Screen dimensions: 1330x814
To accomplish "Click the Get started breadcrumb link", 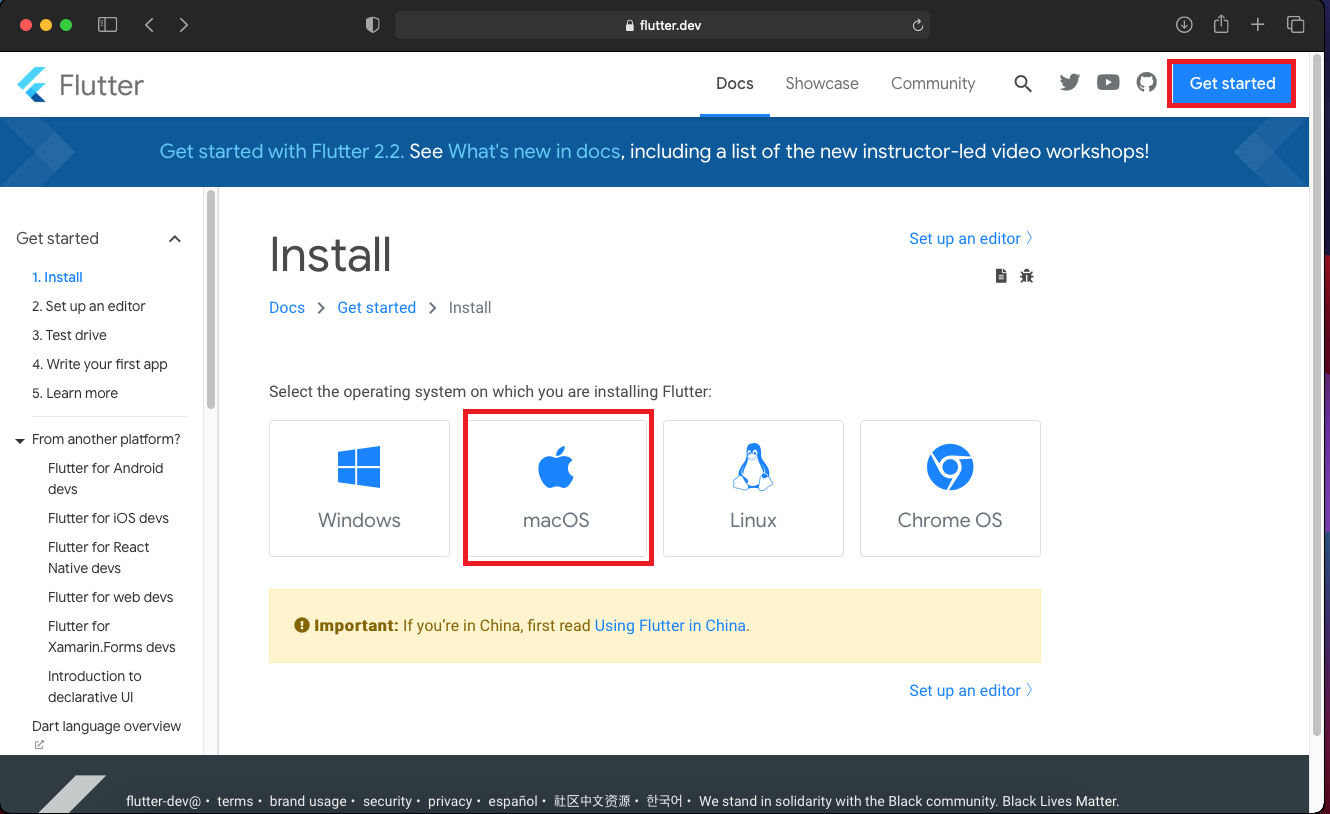I will coord(377,308).
